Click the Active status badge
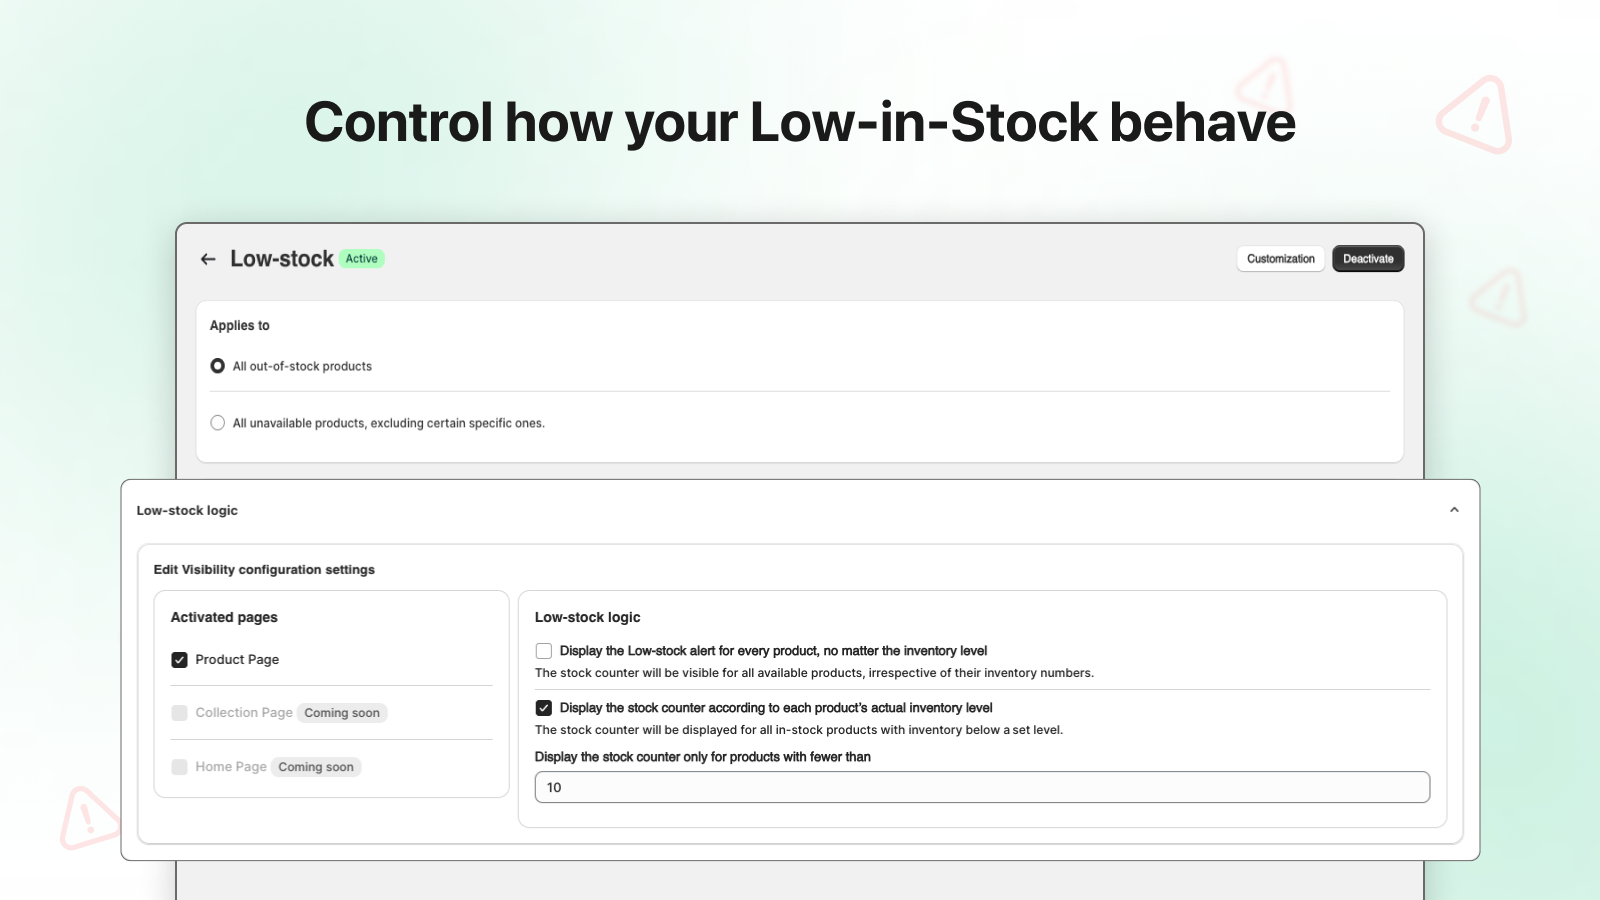The image size is (1600, 900). [362, 259]
